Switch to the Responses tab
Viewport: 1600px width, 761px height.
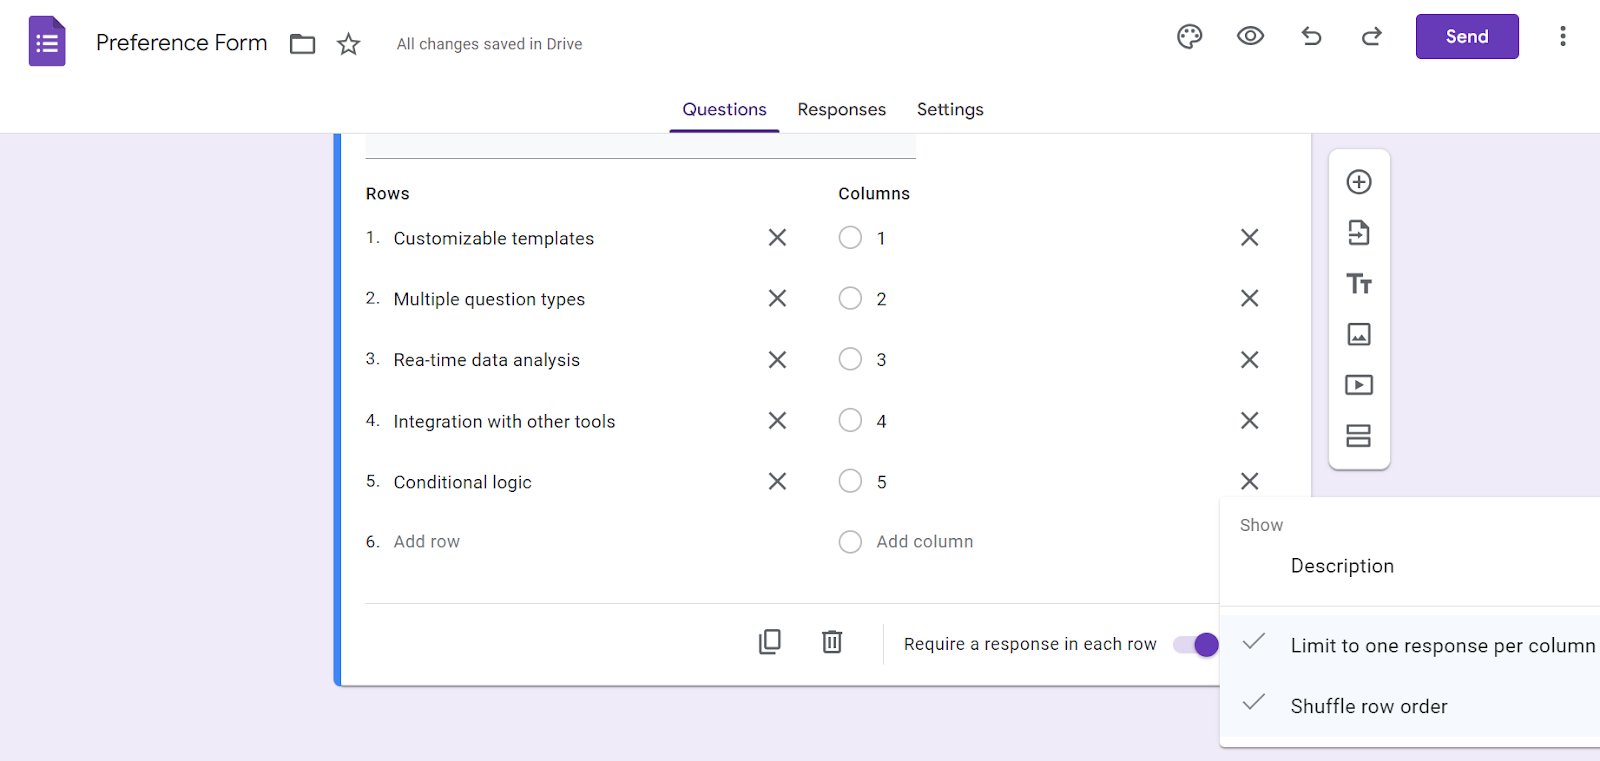tap(841, 110)
